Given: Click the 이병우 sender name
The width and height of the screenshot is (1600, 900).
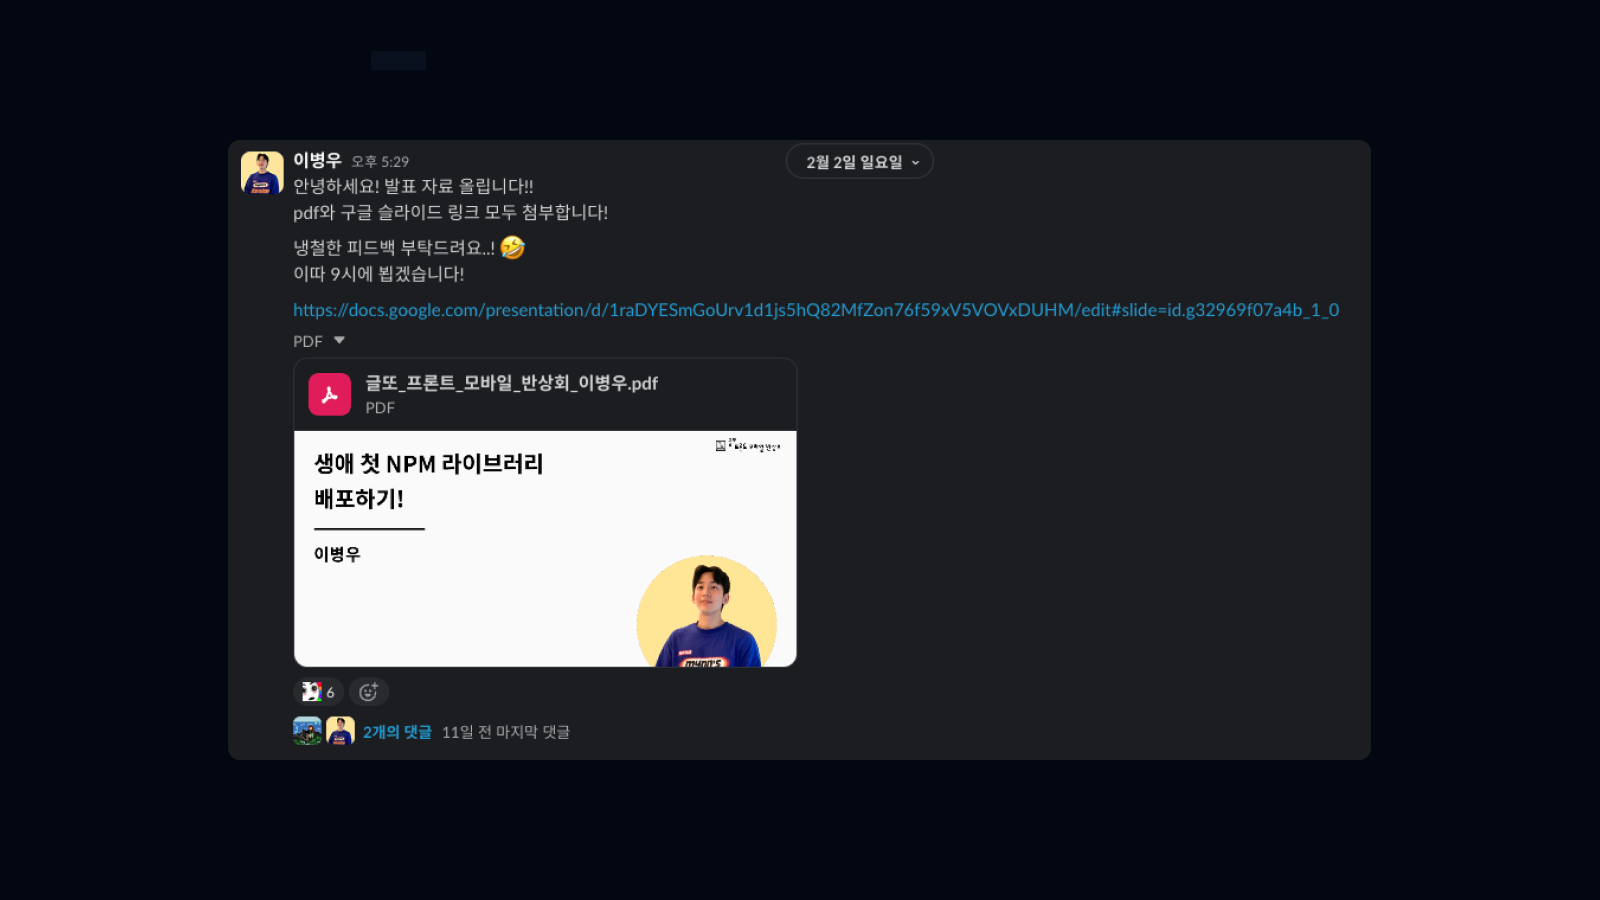Looking at the screenshot, I should pyautogui.click(x=317, y=160).
